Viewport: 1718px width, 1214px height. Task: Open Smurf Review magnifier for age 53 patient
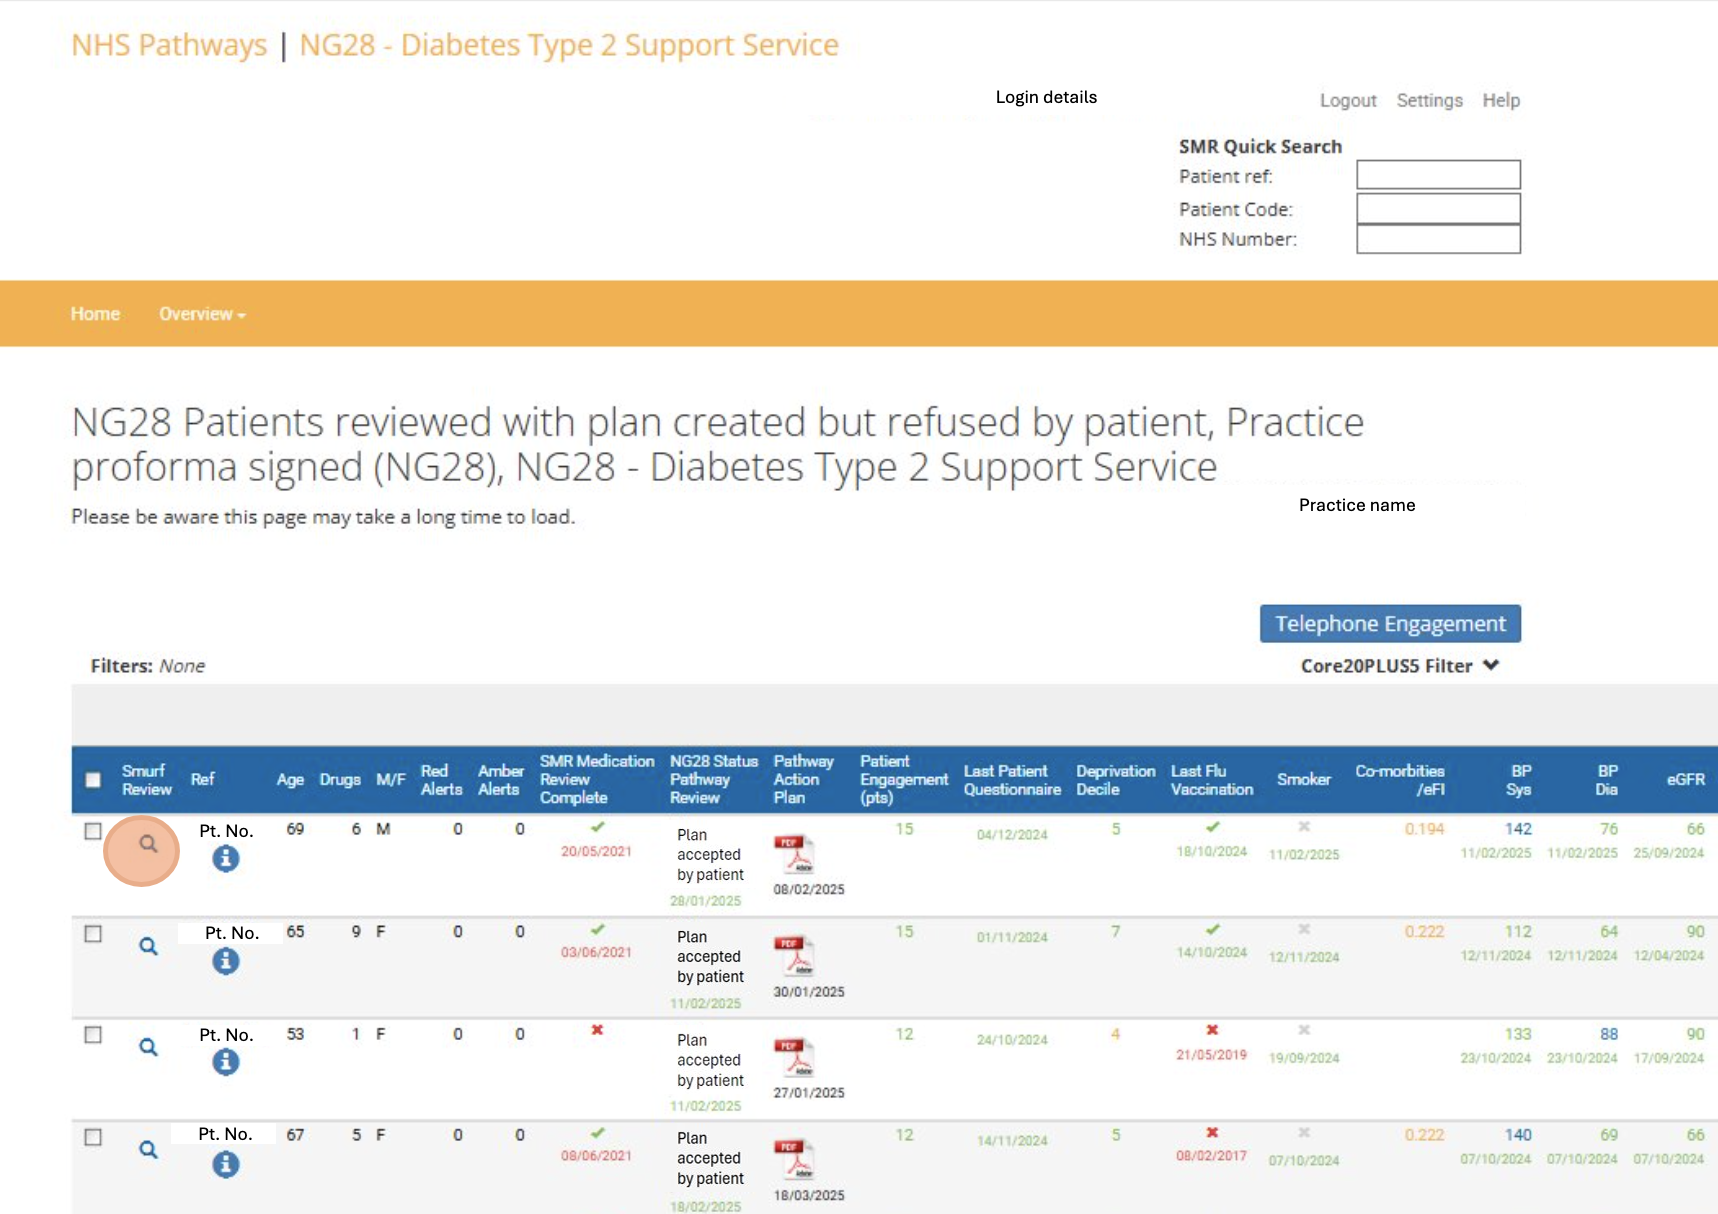click(148, 1047)
